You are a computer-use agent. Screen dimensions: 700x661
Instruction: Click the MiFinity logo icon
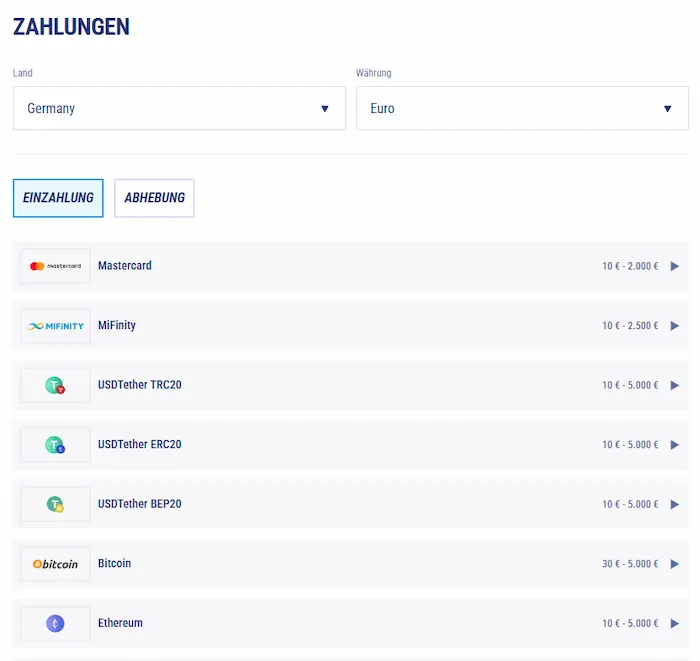click(x=55, y=326)
